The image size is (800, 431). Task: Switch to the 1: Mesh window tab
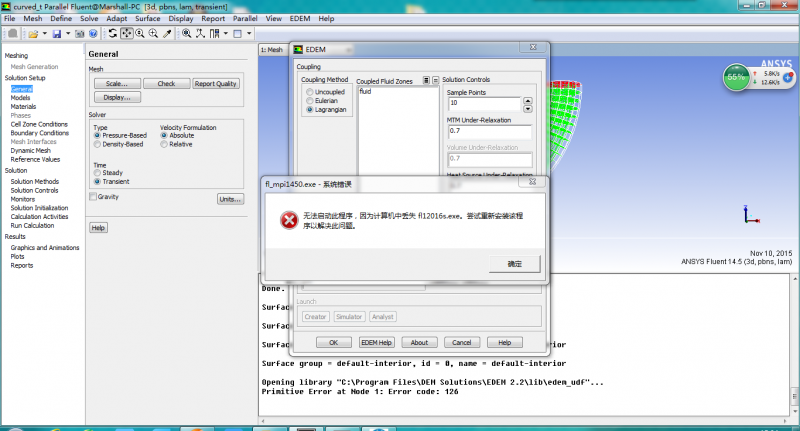pyautogui.click(x=271, y=49)
